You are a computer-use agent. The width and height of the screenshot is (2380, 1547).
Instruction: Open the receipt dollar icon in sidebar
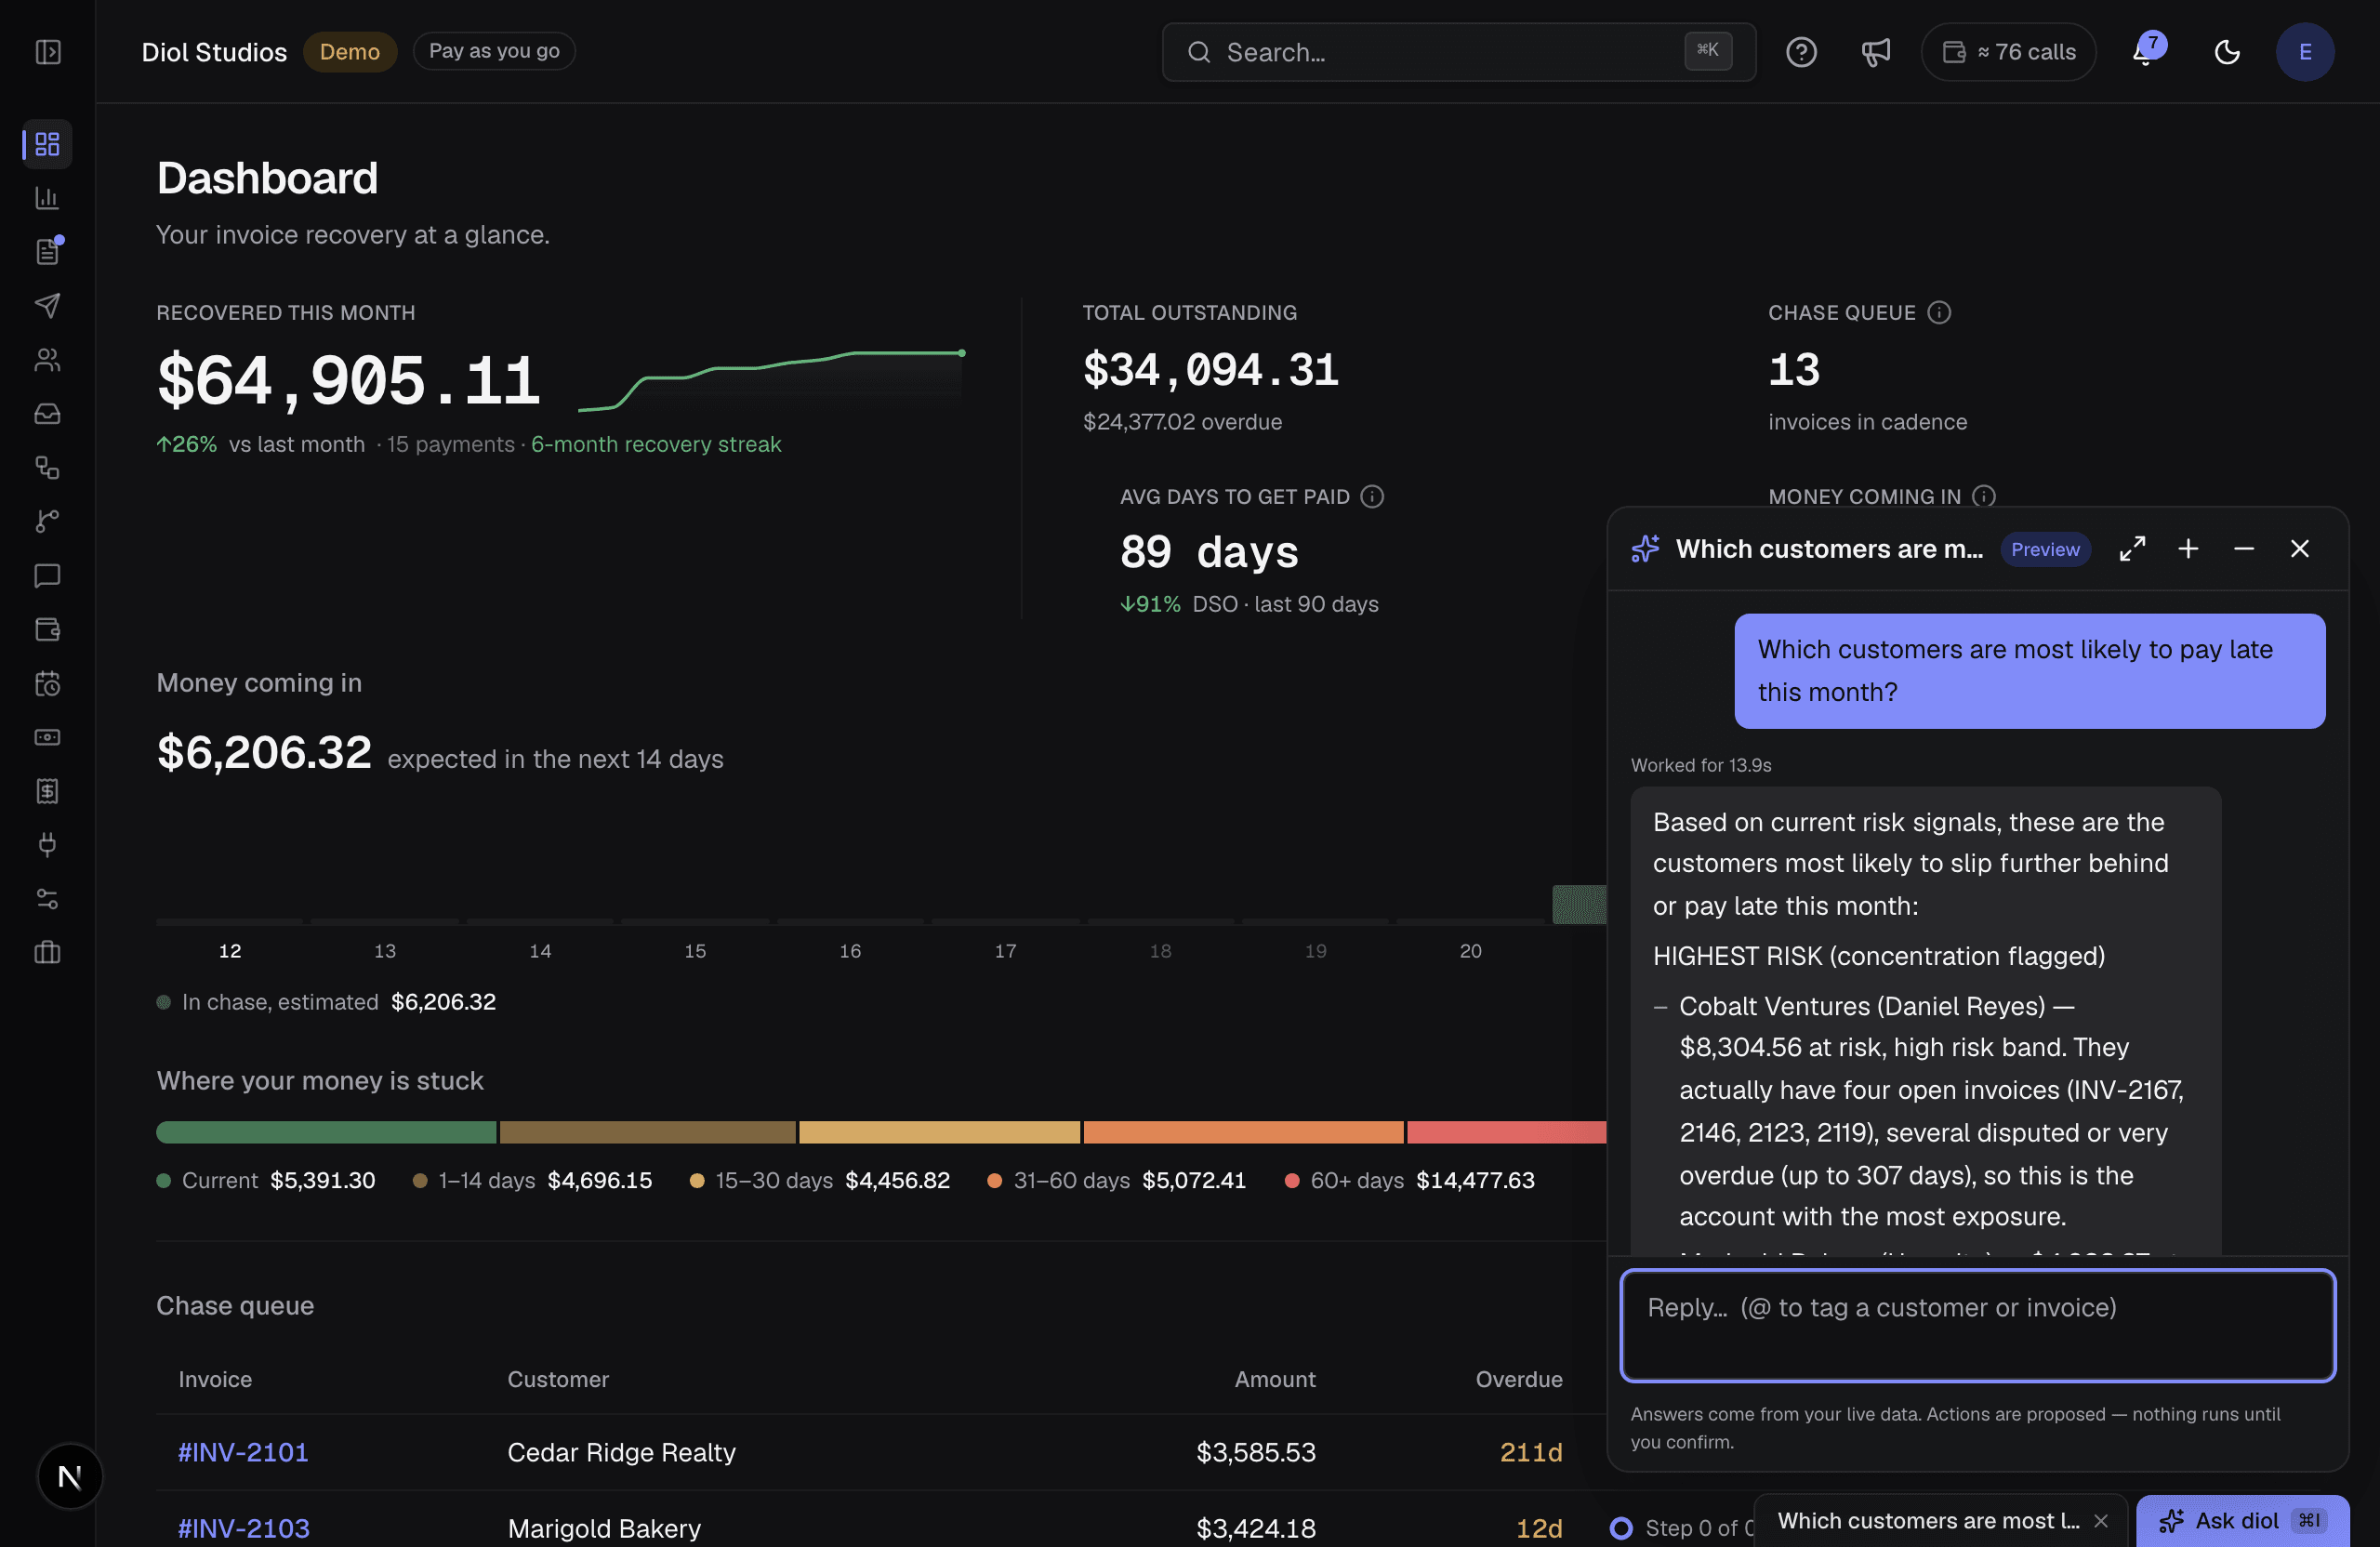point(47,791)
